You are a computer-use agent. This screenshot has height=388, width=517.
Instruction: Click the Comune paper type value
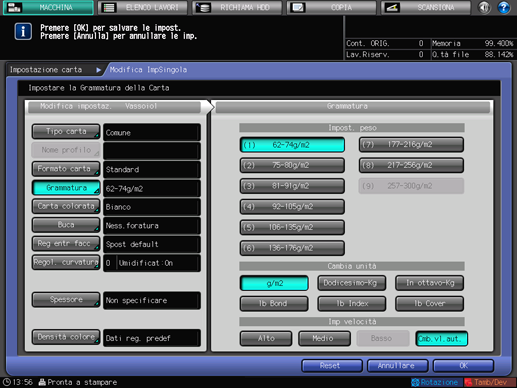[152, 132]
